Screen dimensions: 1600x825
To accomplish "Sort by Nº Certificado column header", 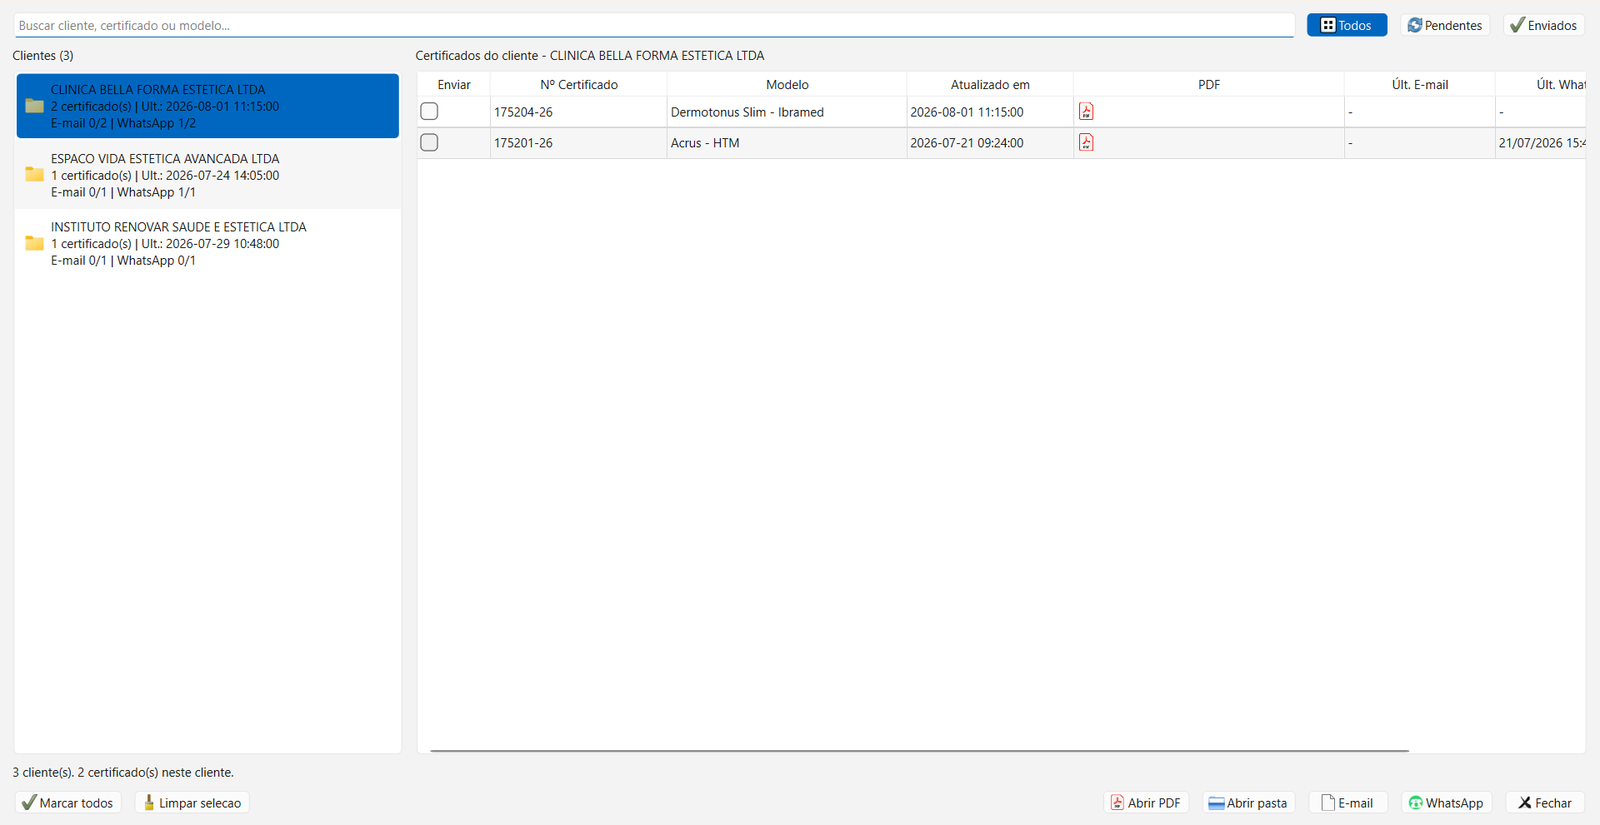I will (579, 85).
